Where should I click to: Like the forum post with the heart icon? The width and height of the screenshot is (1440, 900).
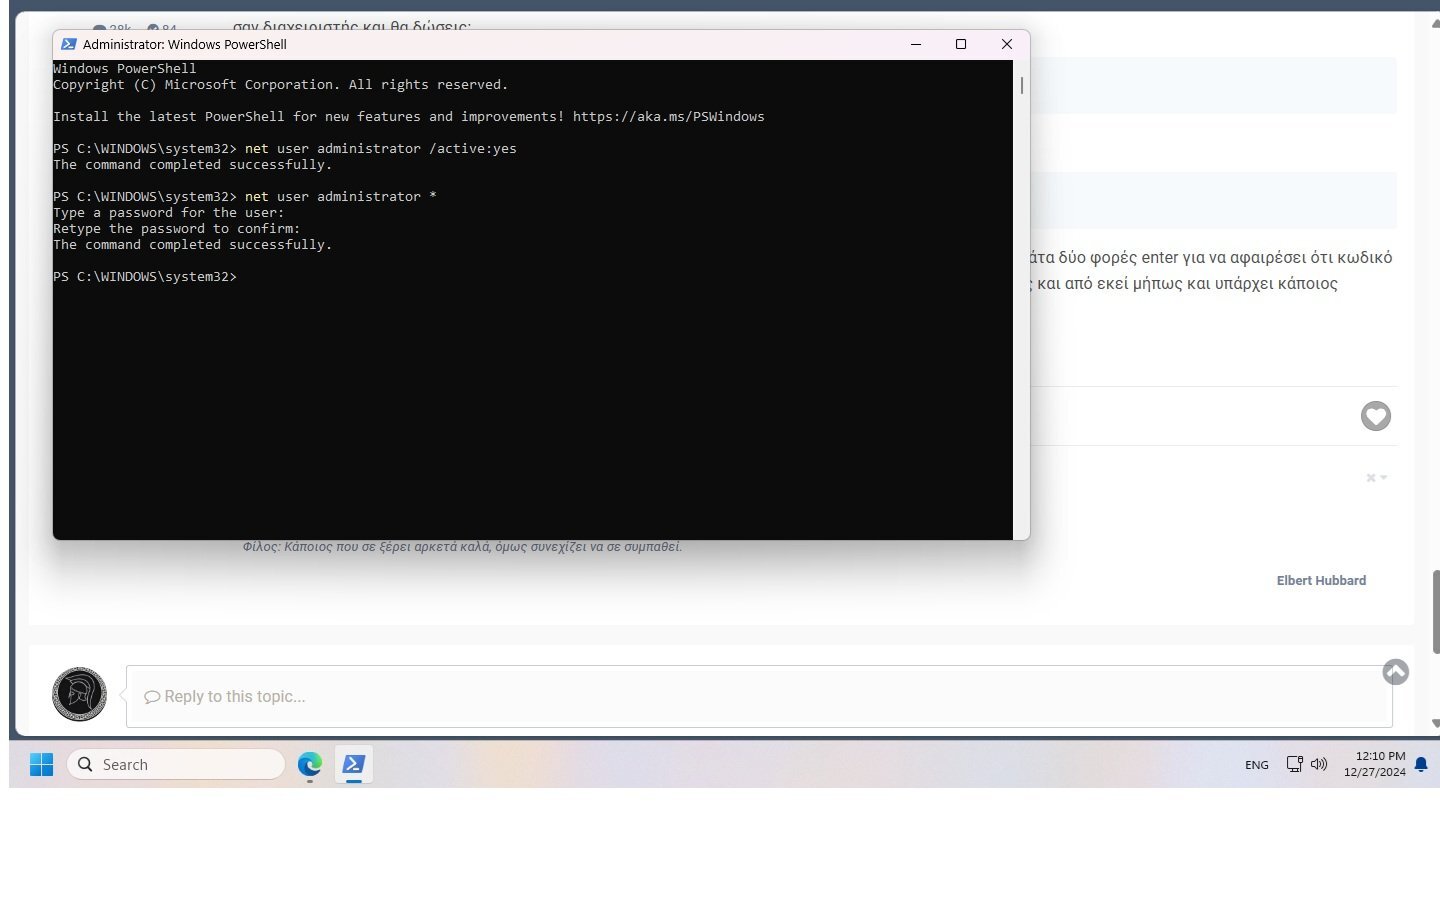pyautogui.click(x=1376, y=416)
